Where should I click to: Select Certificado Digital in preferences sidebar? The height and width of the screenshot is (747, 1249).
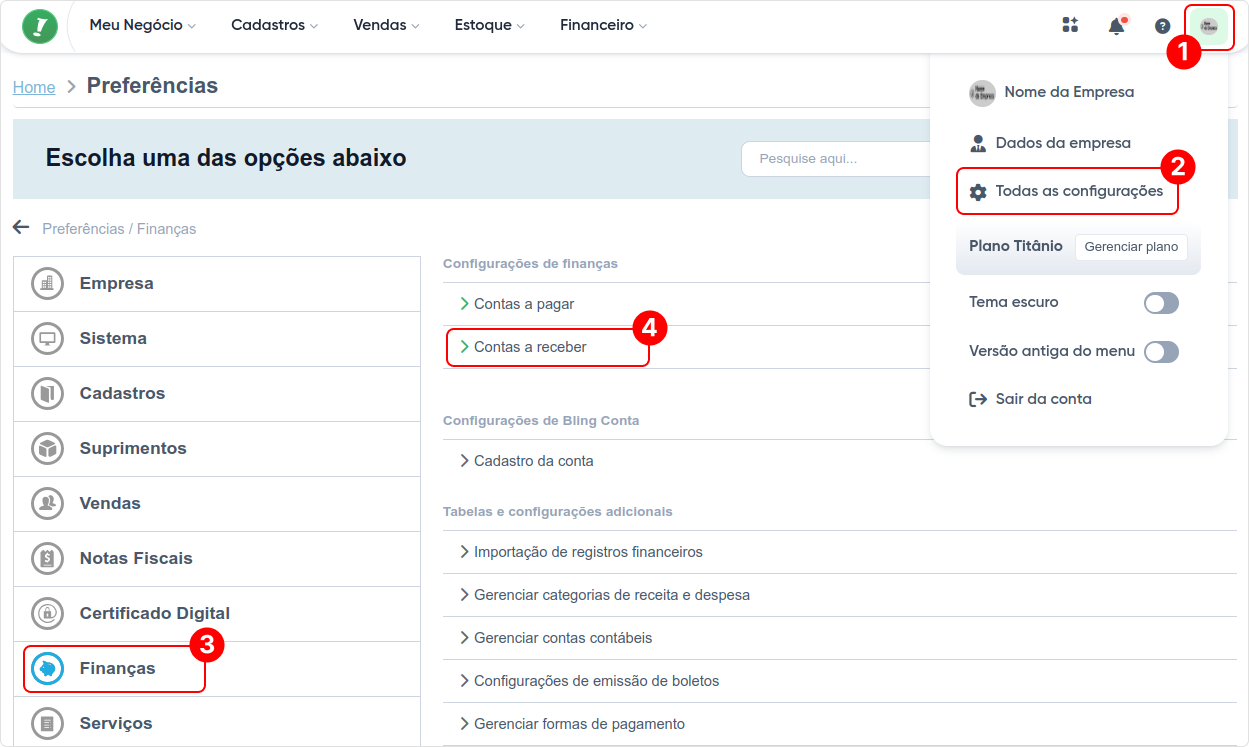[217, 614]
